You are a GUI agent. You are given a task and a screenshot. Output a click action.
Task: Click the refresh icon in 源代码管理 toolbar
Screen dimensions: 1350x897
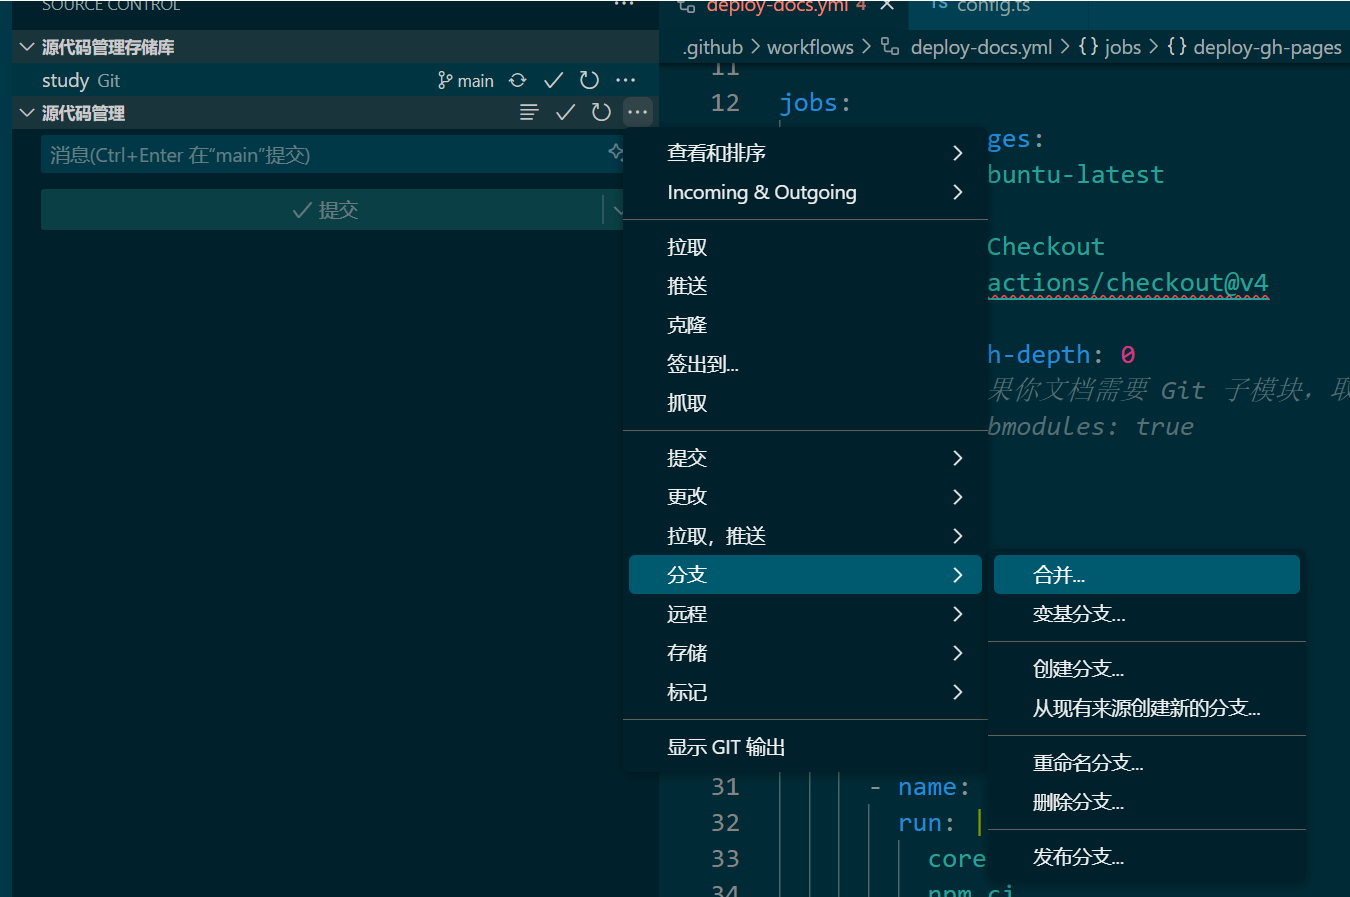click(x=601, y=112)
